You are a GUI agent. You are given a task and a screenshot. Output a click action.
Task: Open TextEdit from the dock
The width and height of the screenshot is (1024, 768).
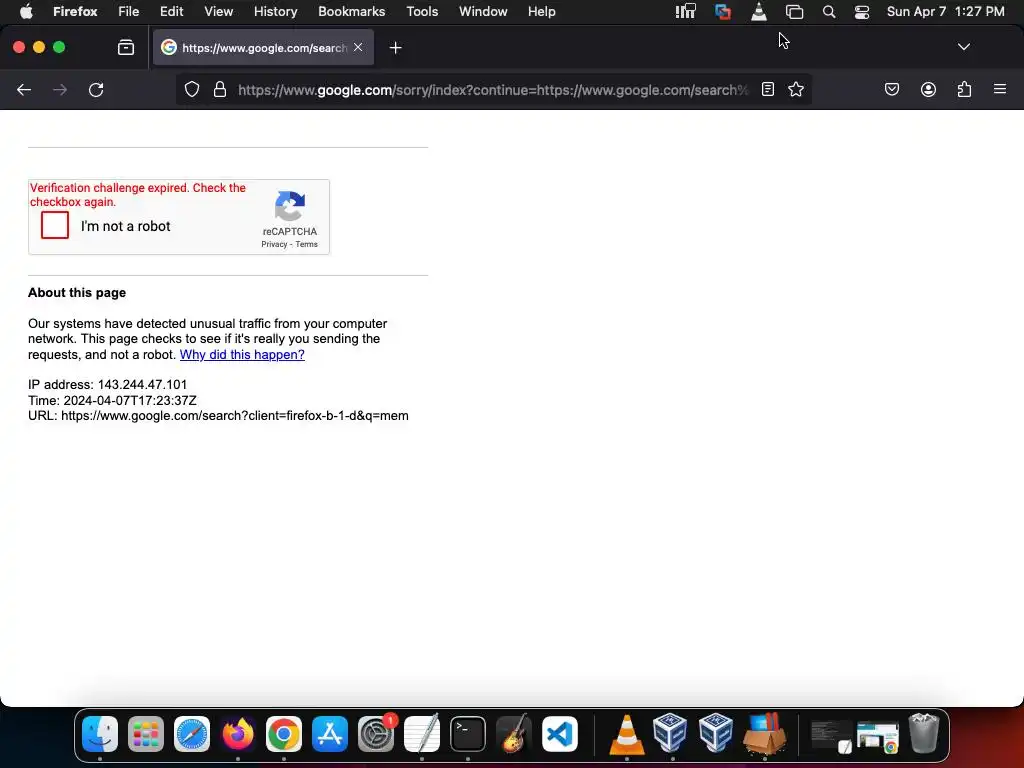[422, 734]
